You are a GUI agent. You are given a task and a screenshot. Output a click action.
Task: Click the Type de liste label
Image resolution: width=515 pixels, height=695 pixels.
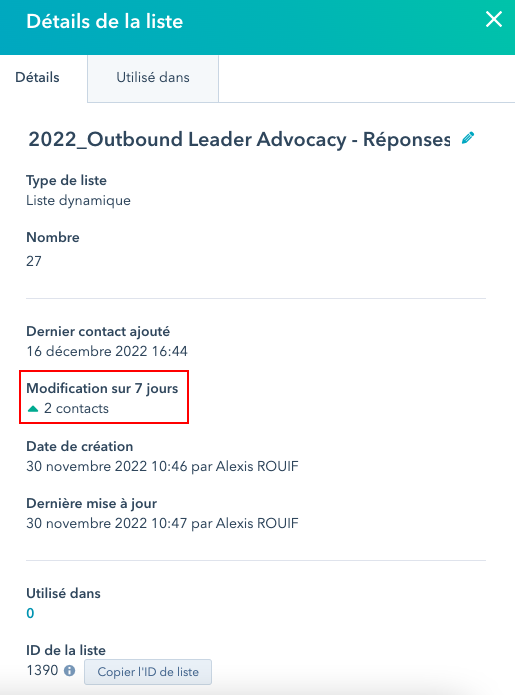pyautogui.click(x=66, y=180)
